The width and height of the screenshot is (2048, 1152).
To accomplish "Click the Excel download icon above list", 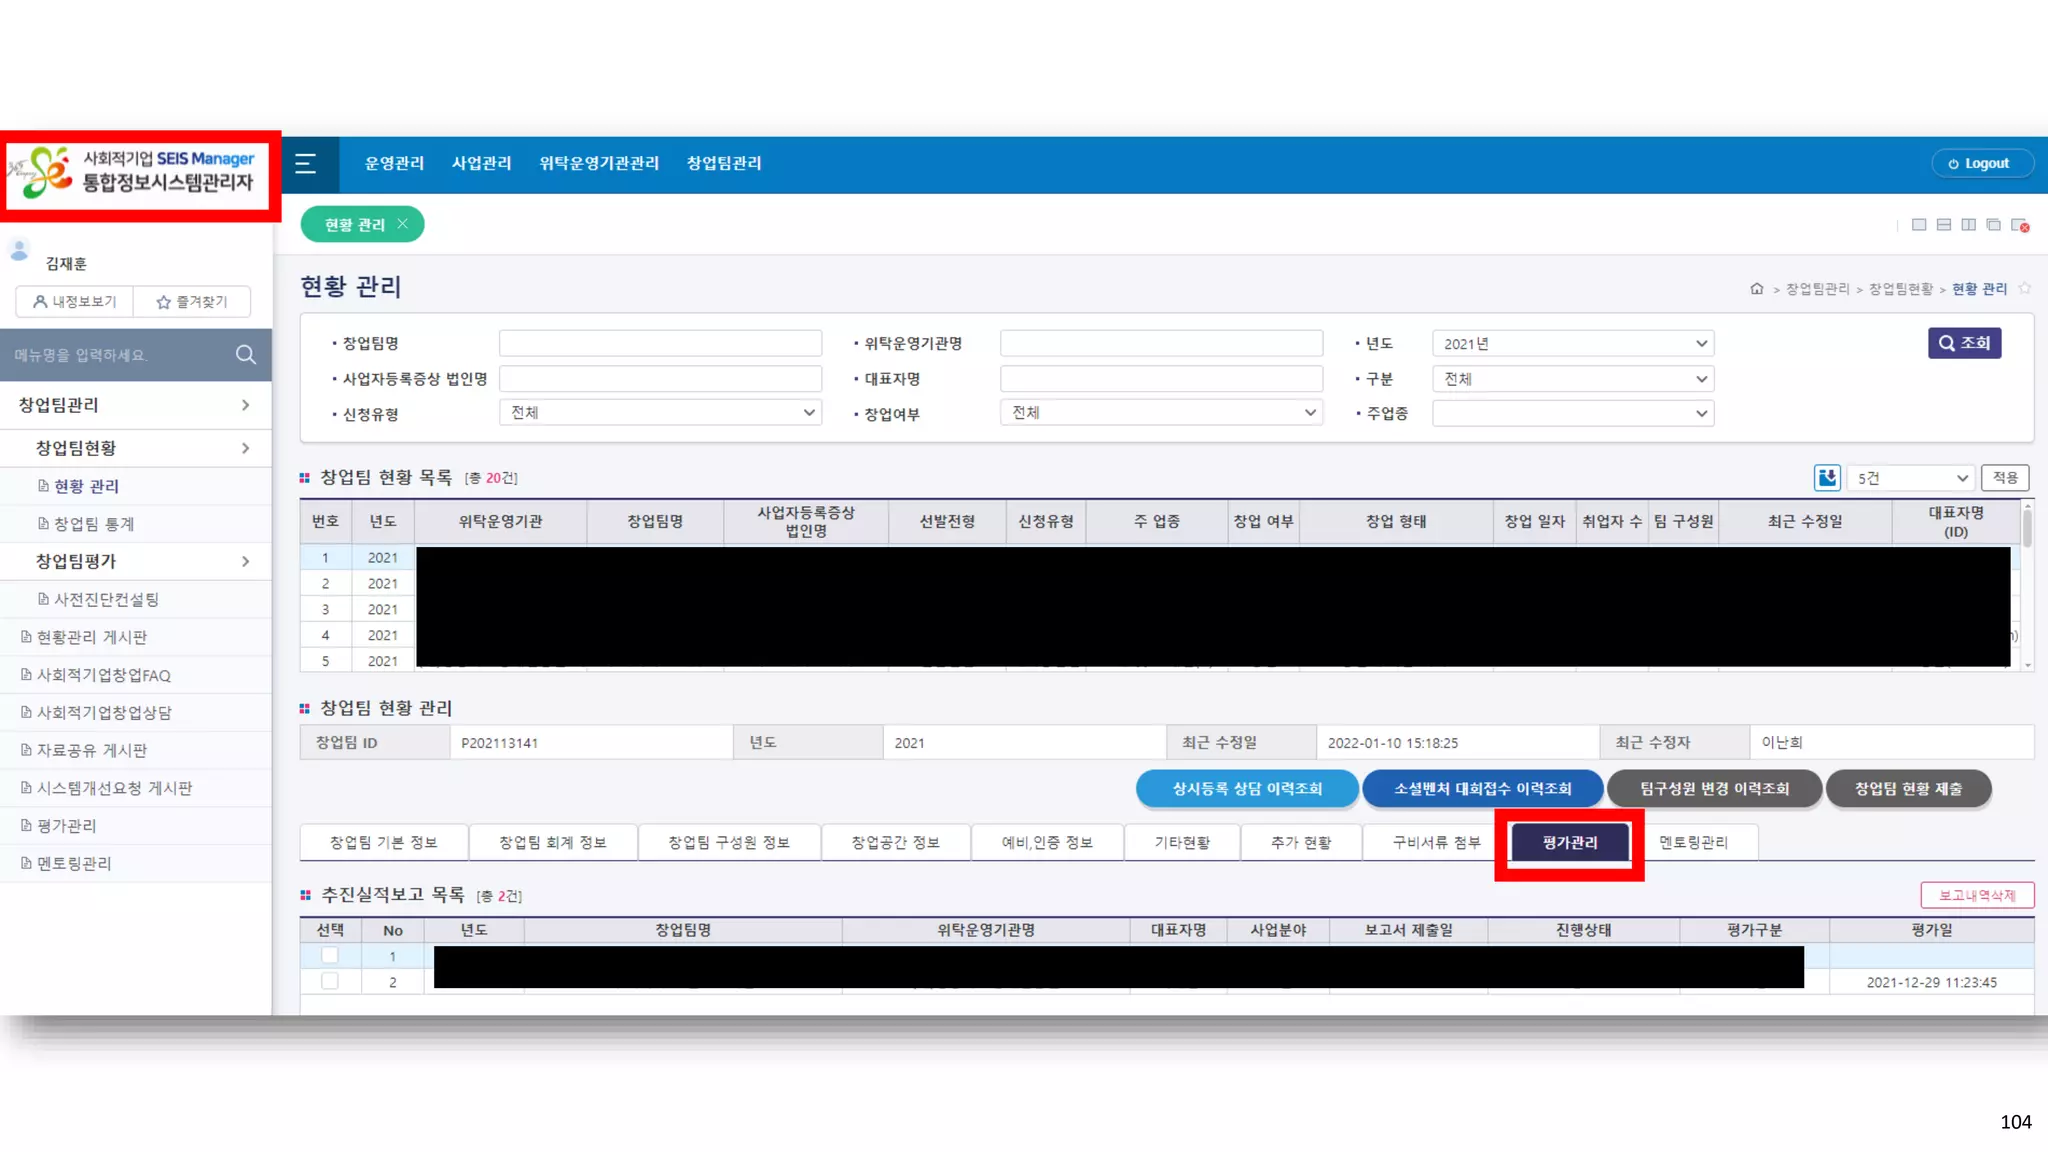I will [1826, 478].
